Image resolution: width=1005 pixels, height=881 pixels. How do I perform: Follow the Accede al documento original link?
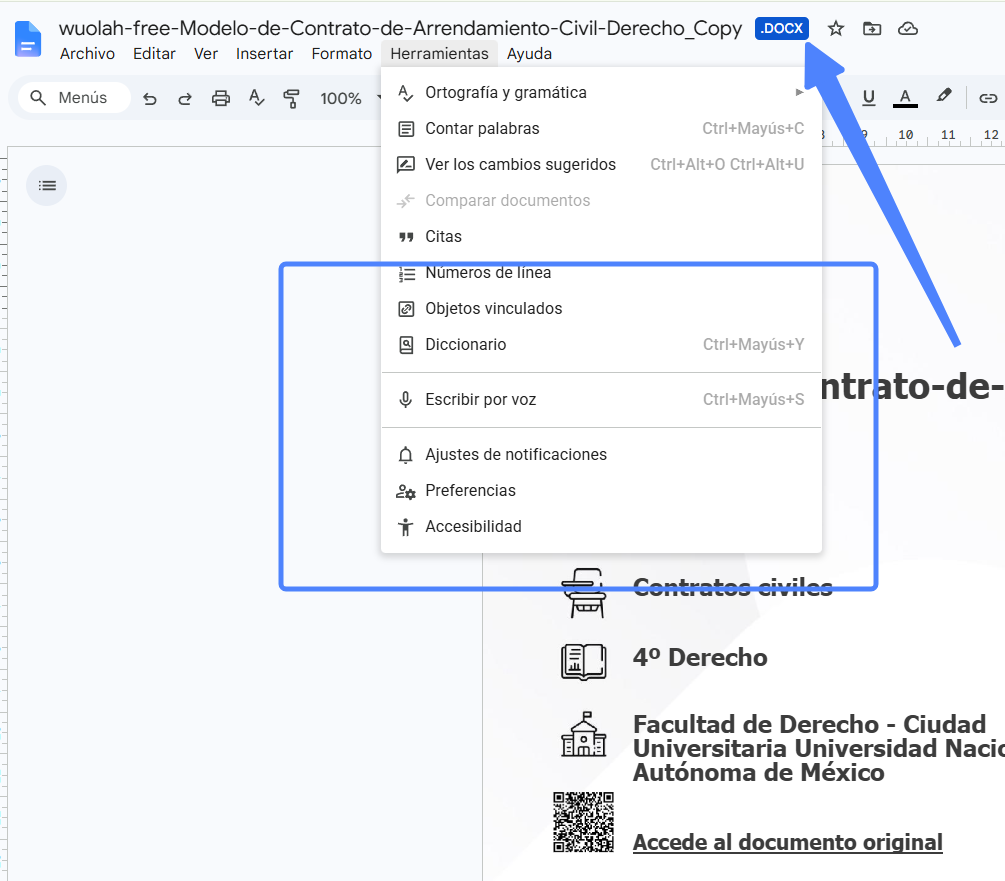tap(787, 842)
